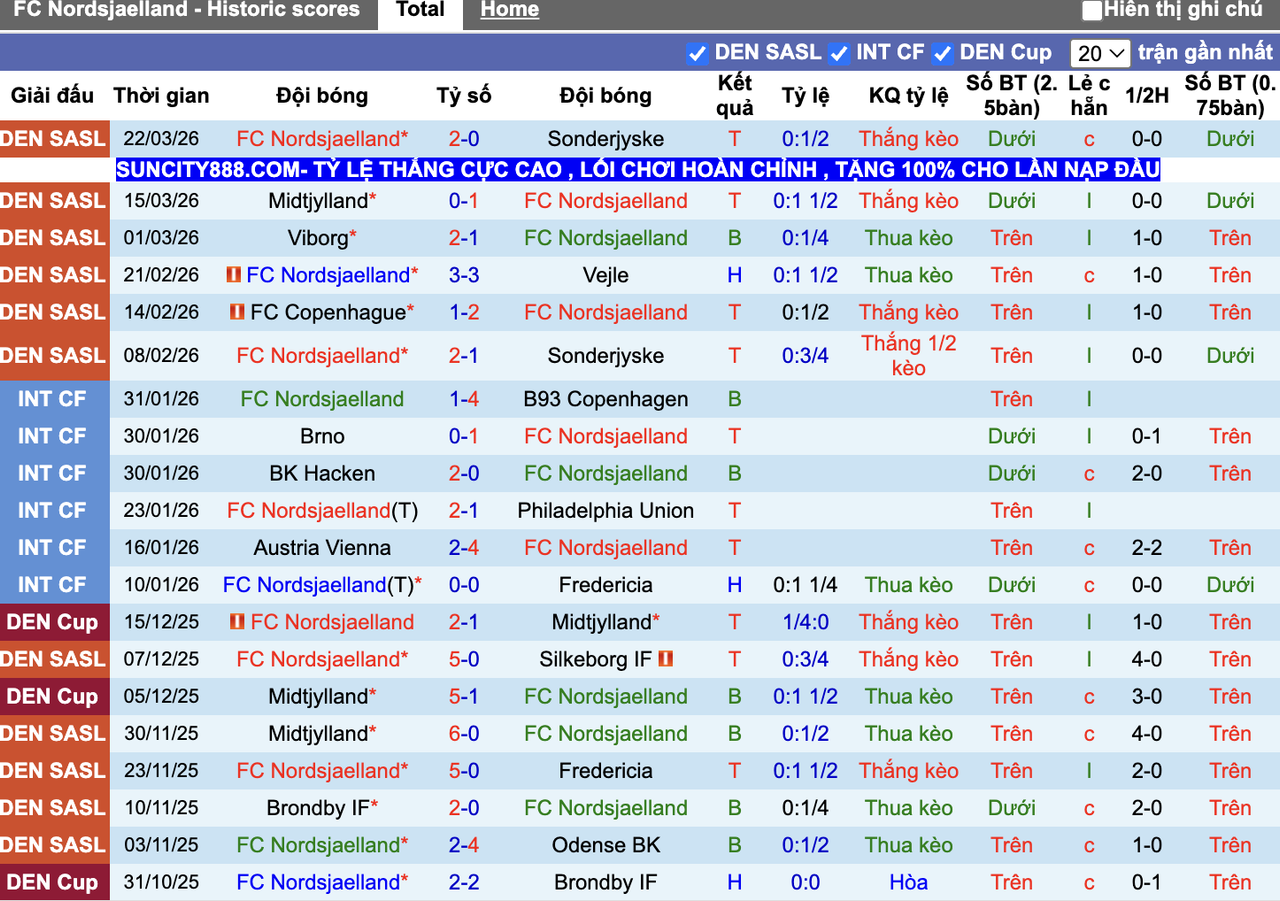Select B93 Copenhagen team name
The image size is (1280, 901).
pos(606,399)
